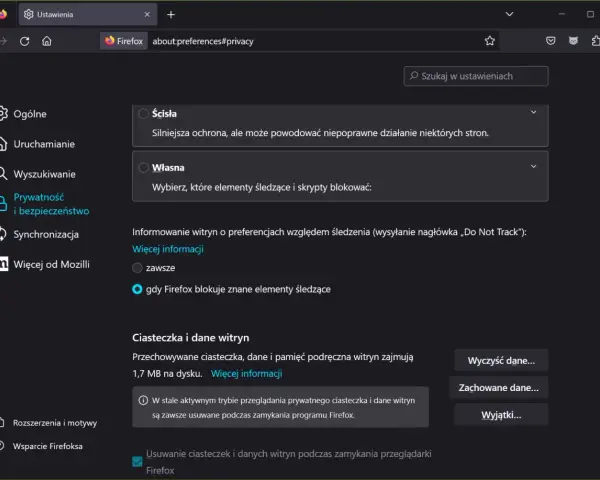Viewport: 600px width, 480px height.
Task: Open Więcej informacji about cookie storage
Action: tap(246, 374)
